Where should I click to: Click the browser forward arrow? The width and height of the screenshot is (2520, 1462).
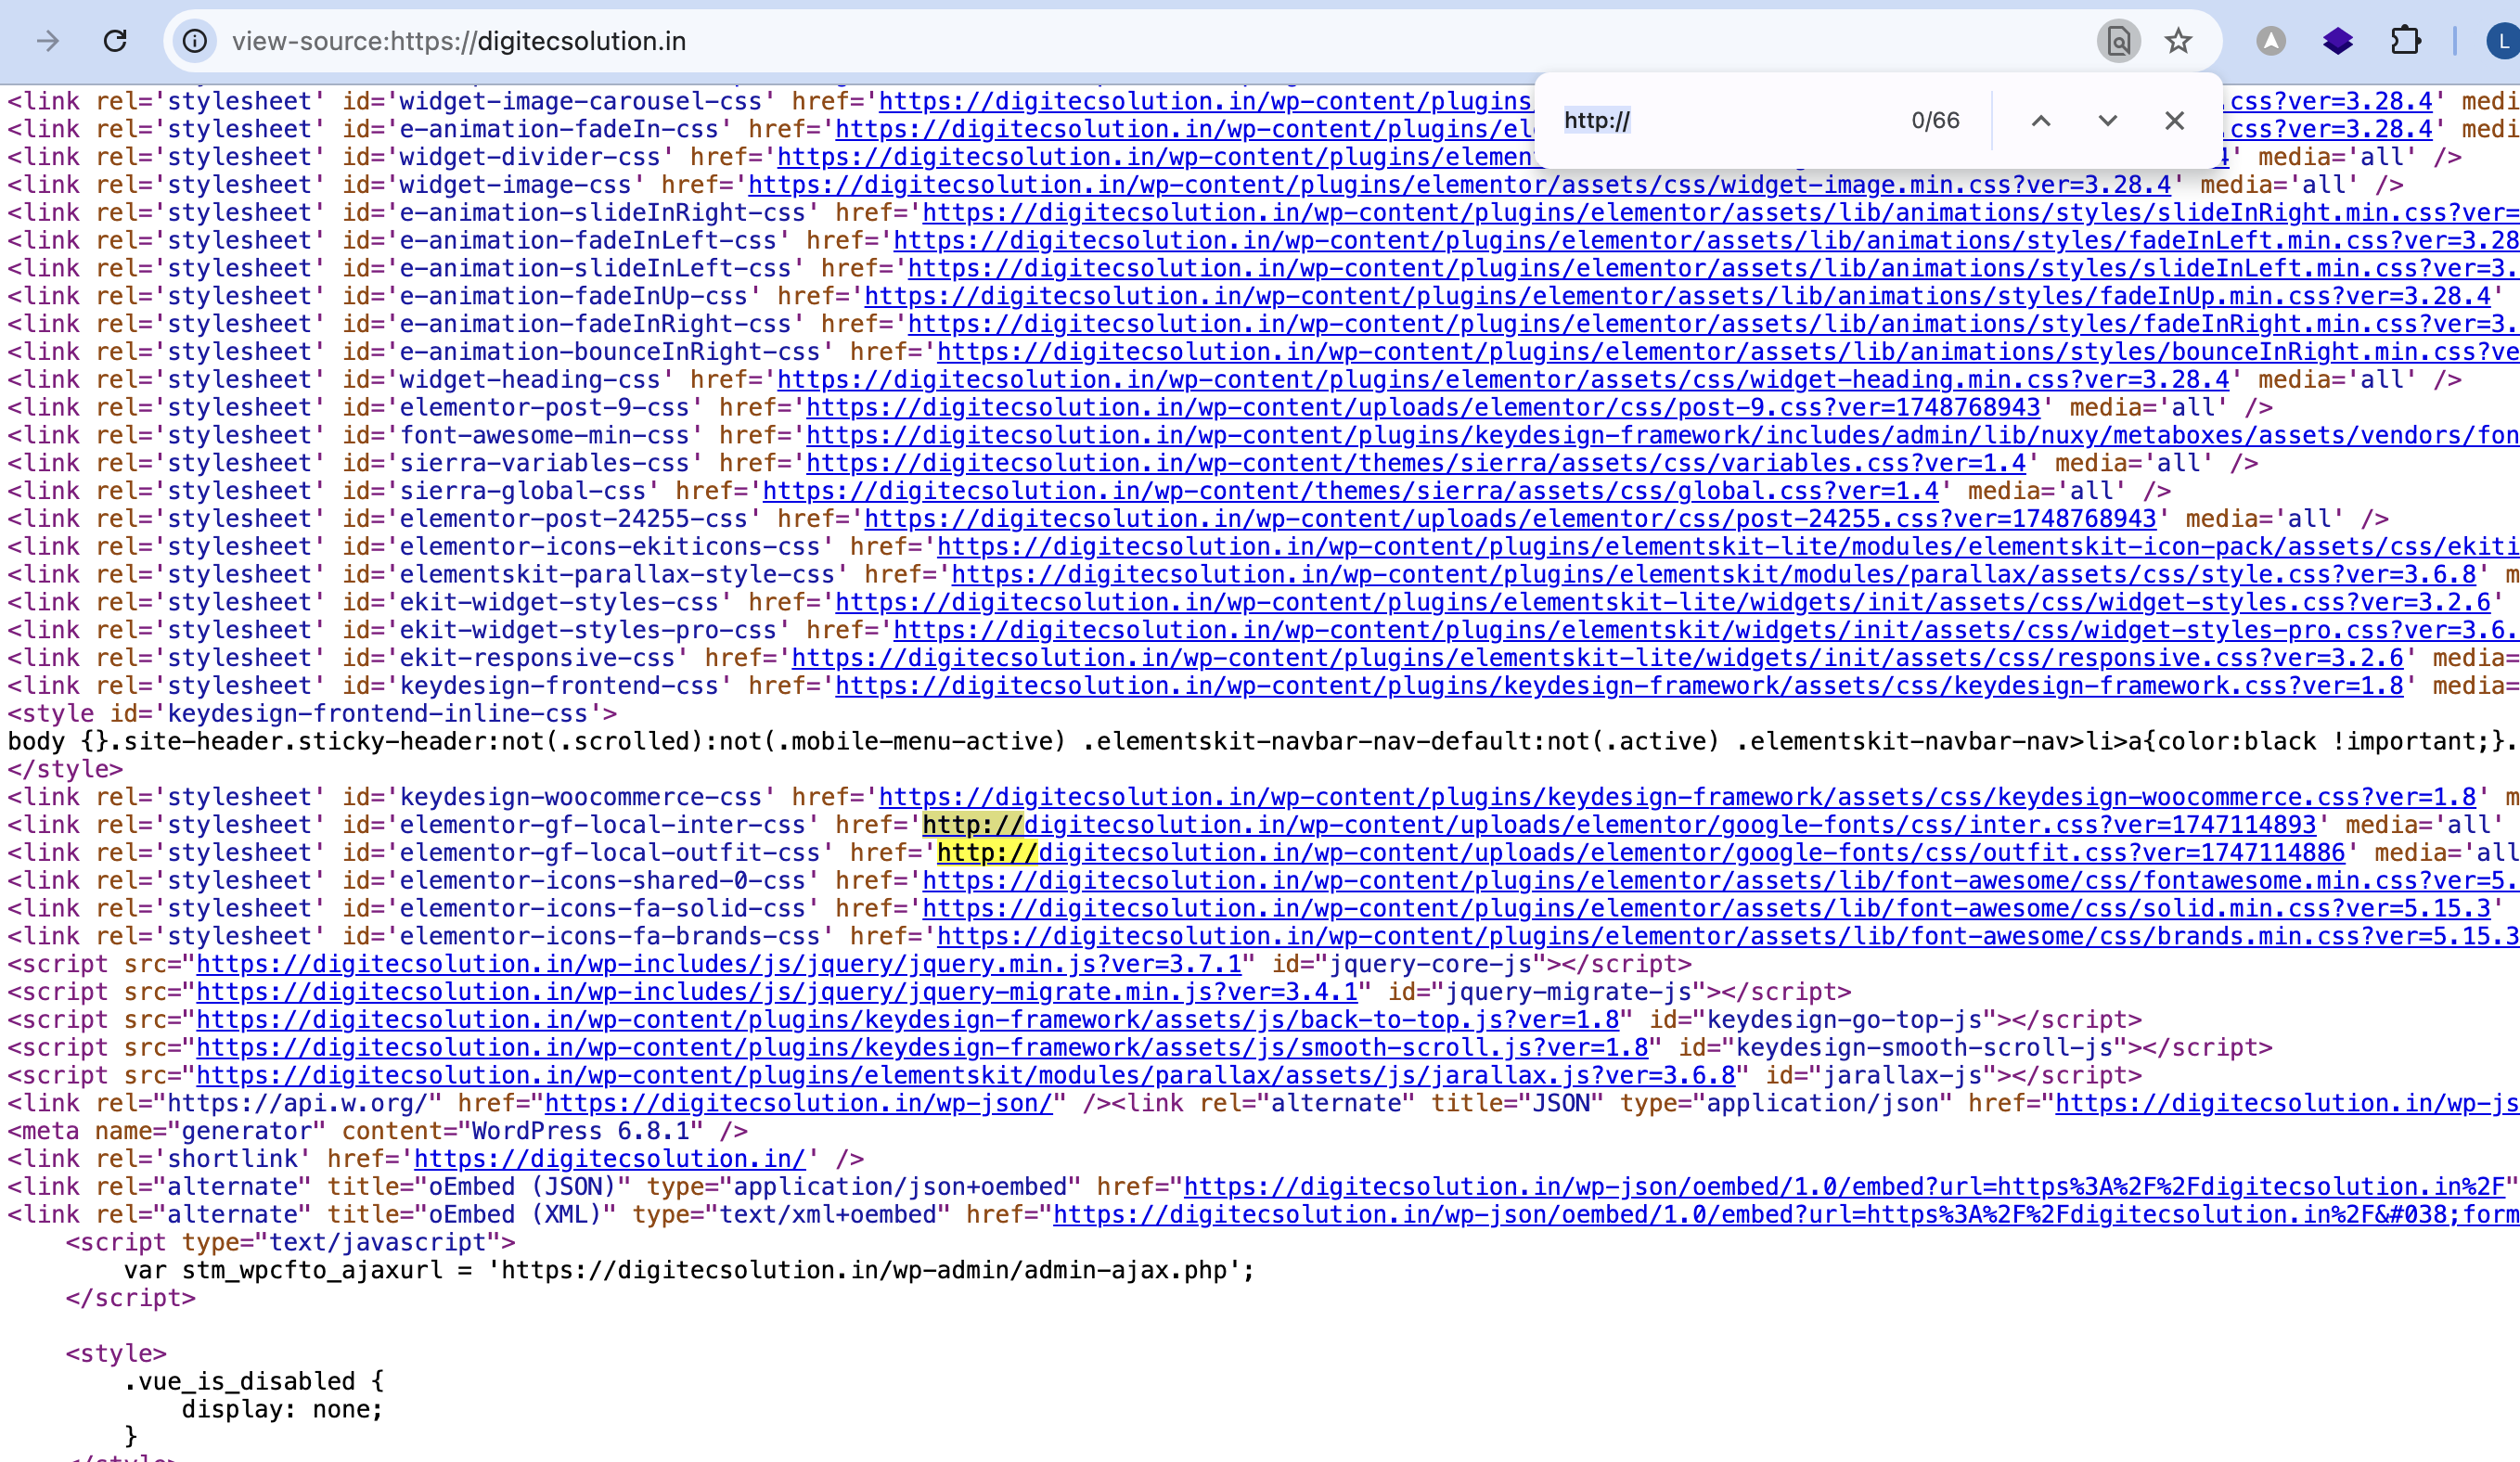(x=47, y=41)
